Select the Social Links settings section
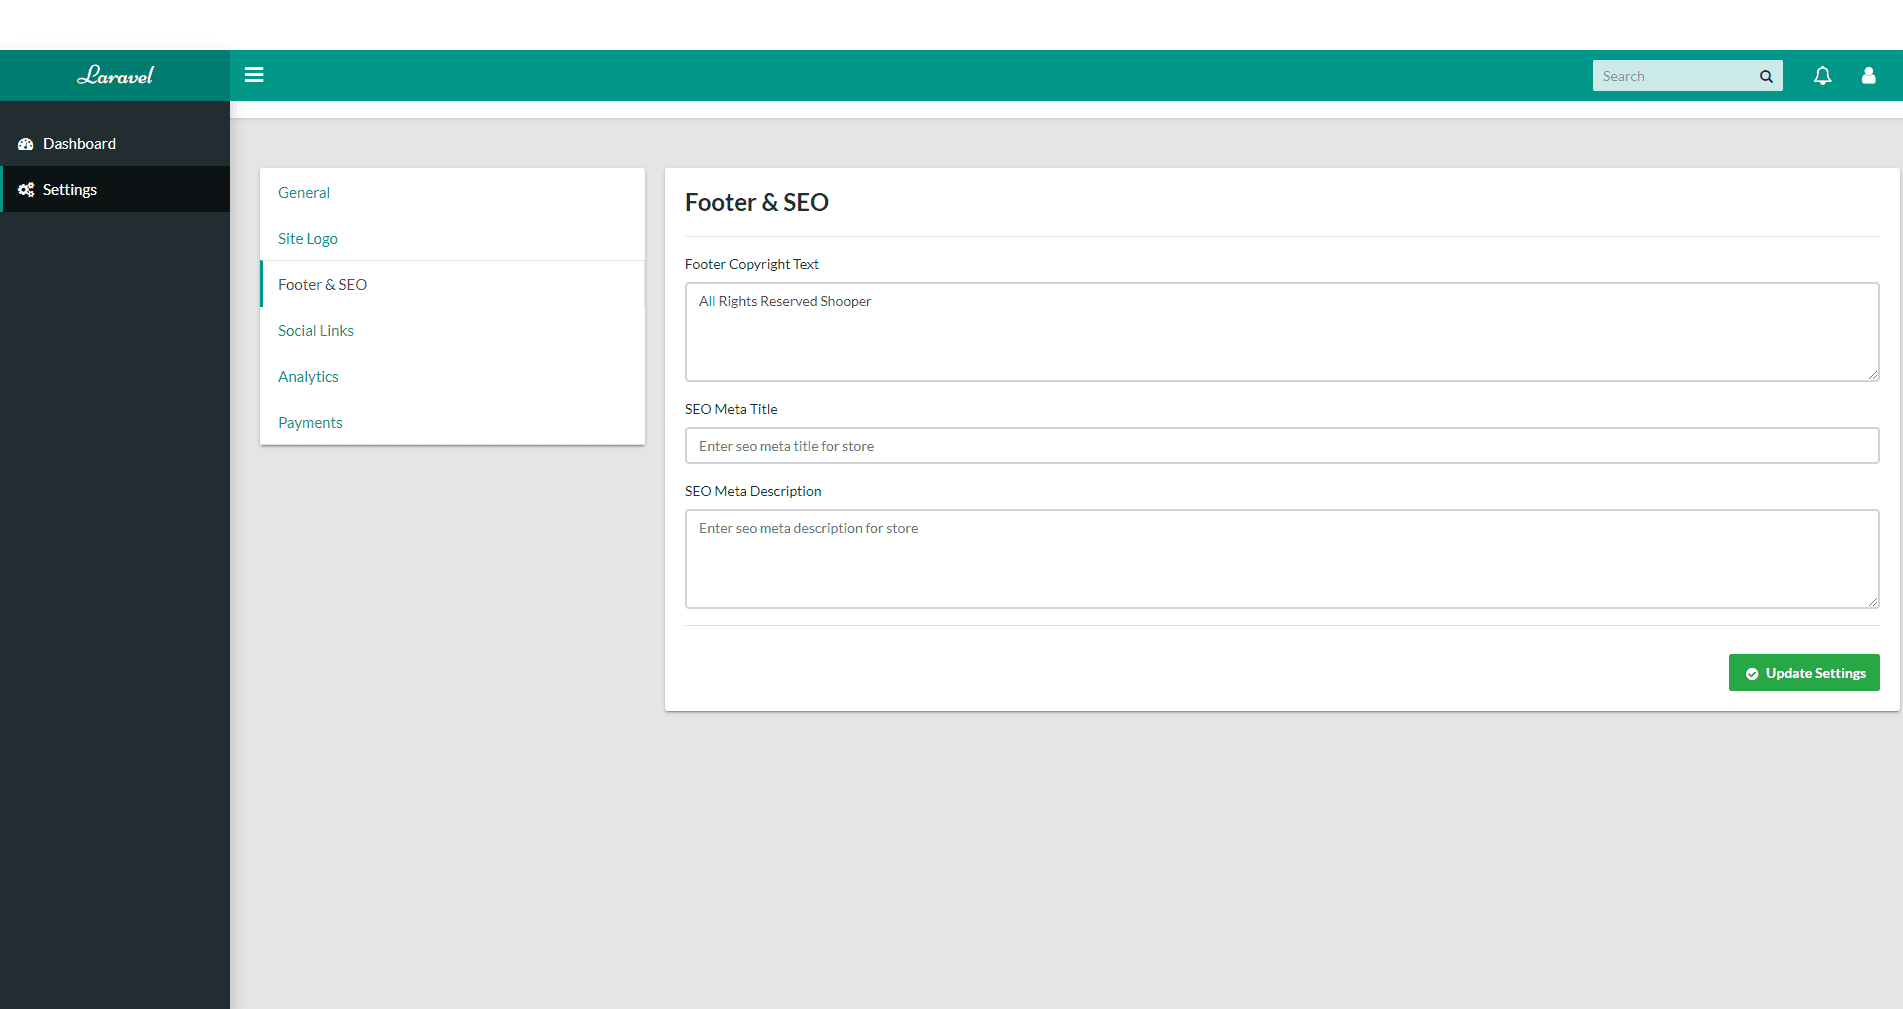This screenshot has height=1009, width=1903. [315, 330]
